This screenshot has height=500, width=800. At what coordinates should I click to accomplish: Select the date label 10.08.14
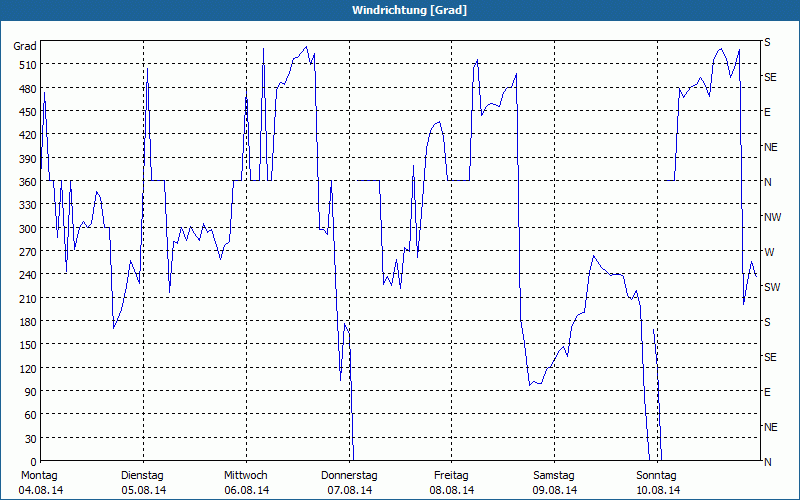click(x=657, y=490)
